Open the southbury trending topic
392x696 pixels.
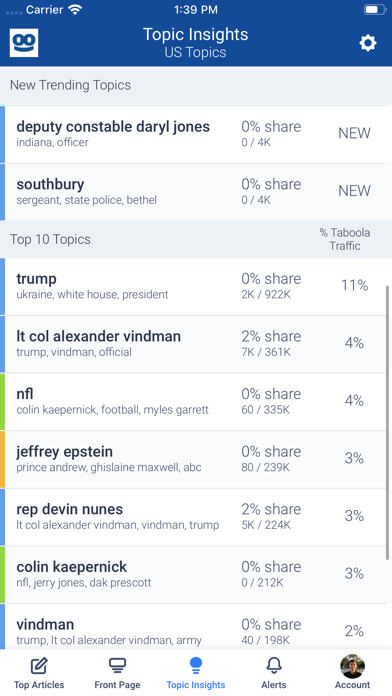[196, 192]
